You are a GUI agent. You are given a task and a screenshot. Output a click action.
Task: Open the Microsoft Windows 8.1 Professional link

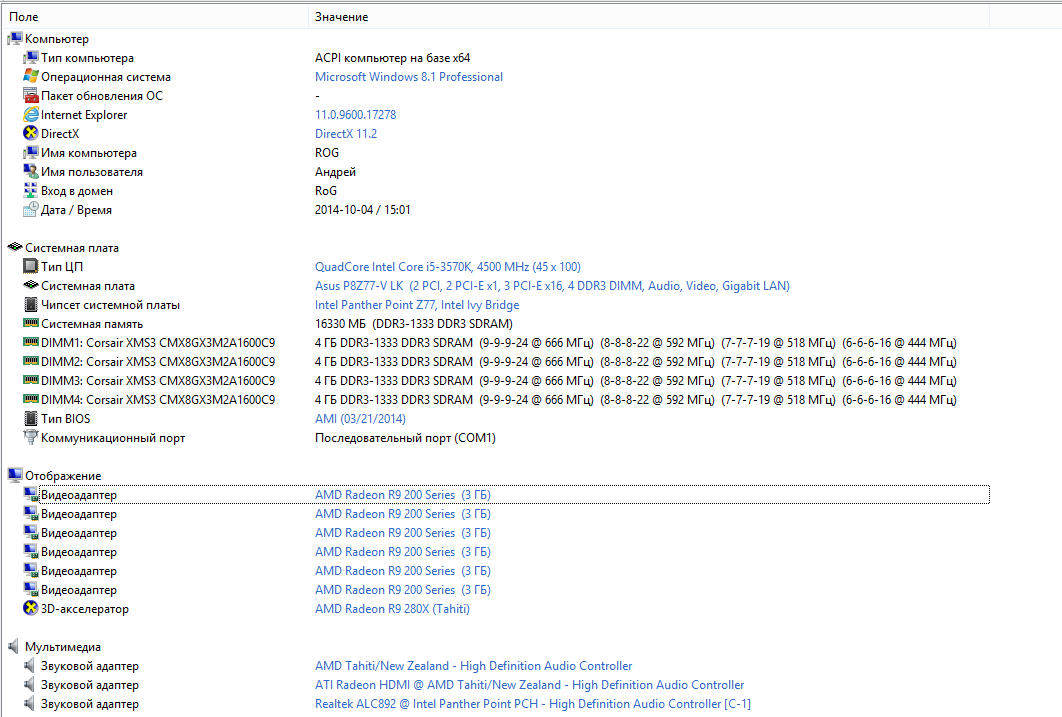click(x=408, y=77)
